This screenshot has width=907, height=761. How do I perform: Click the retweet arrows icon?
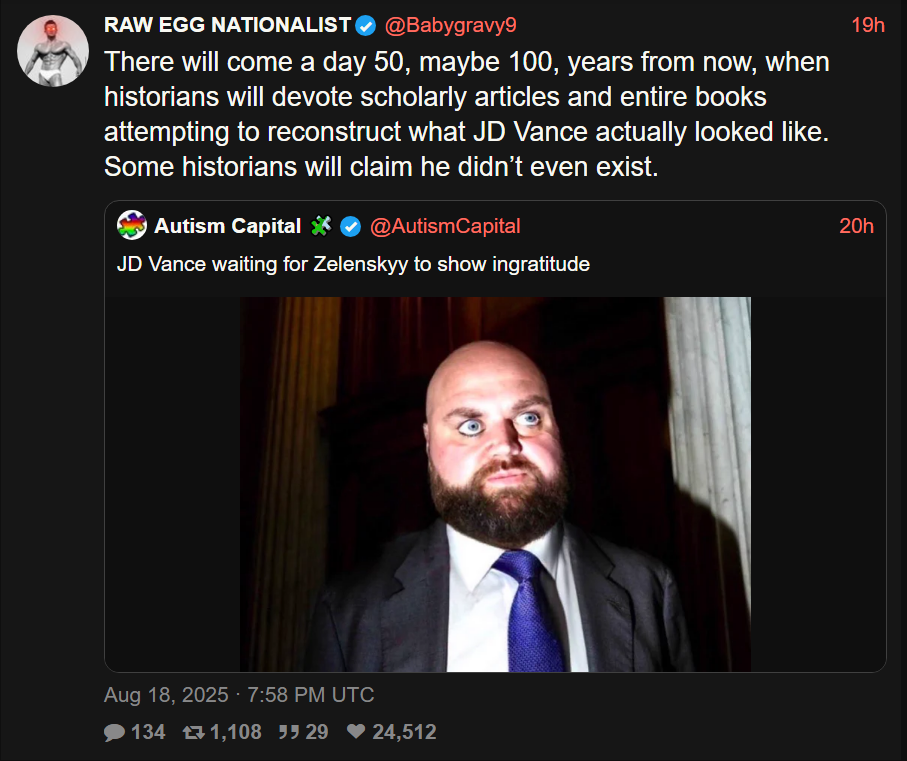tap(193, 733)
